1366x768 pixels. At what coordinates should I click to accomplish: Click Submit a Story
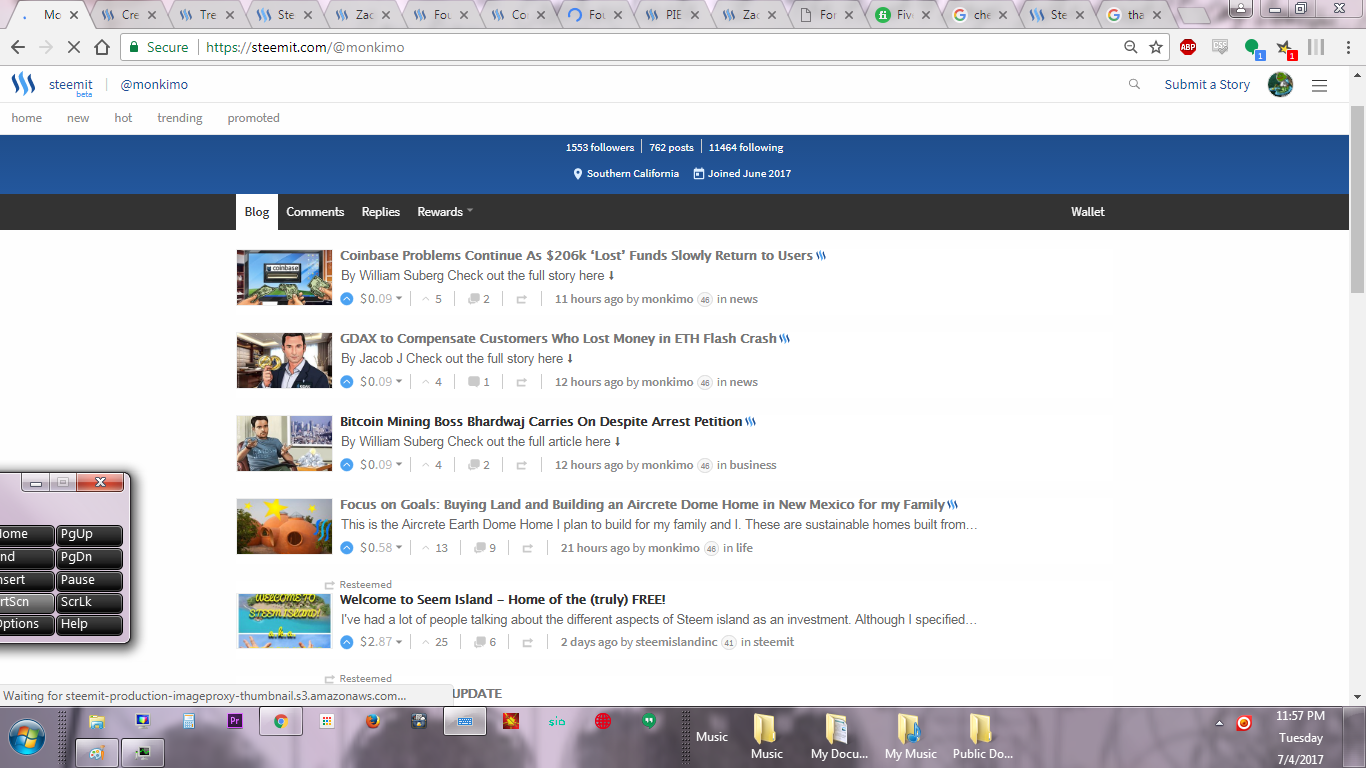pyautogui.click(x=1207, y=85)
